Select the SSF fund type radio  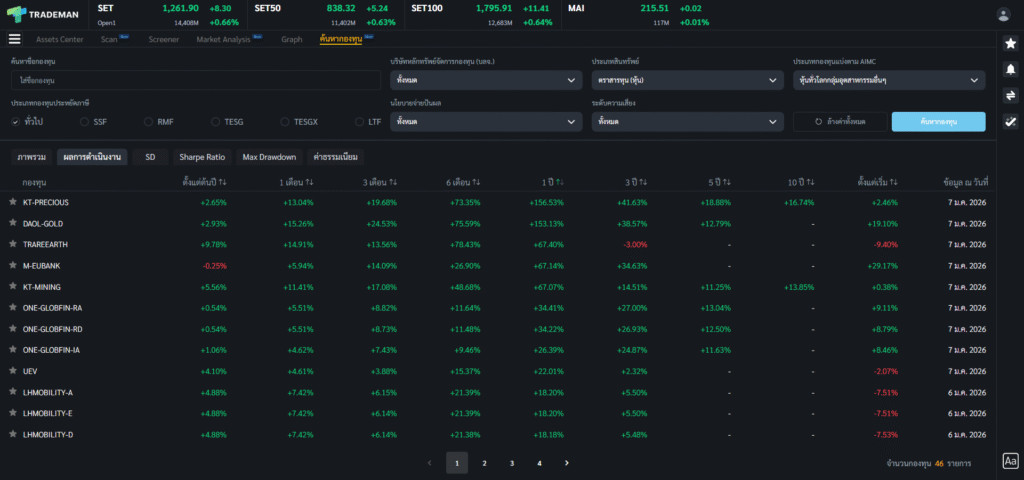pos(85,121)
